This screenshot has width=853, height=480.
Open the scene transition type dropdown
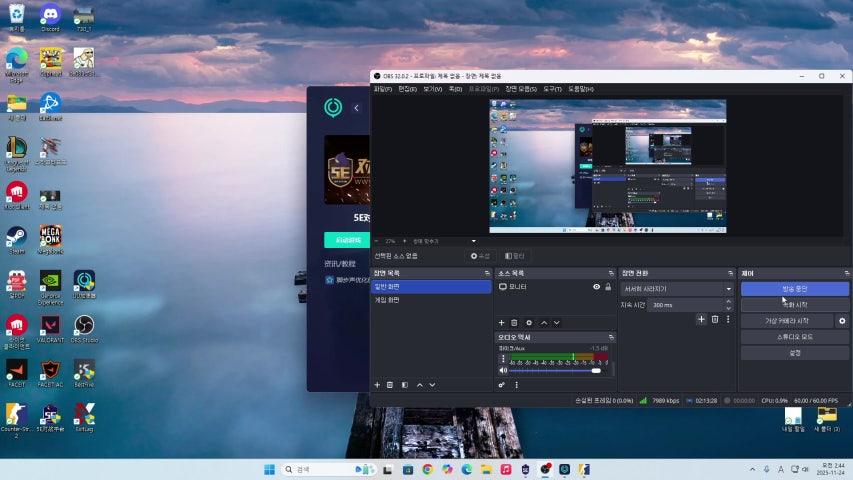677,288
